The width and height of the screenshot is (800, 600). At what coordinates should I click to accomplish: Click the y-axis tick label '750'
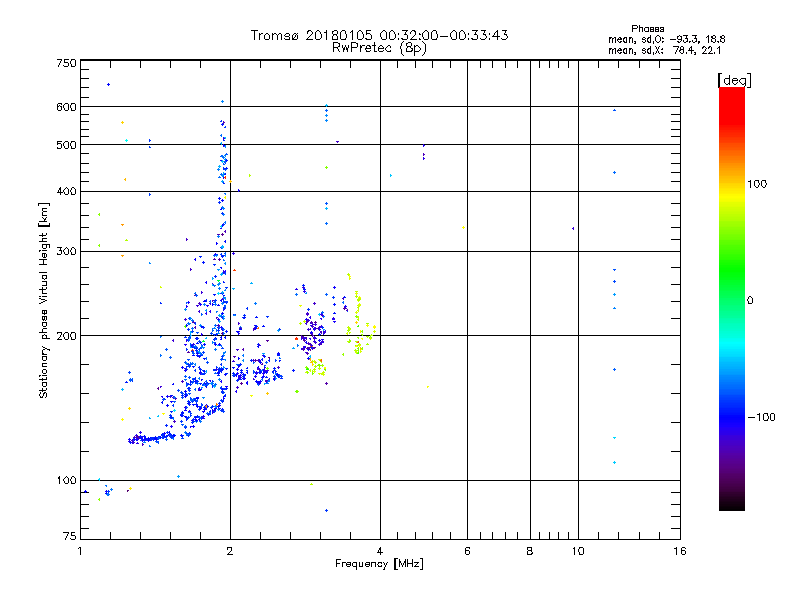pyautogui.click(x=66, y=63)
